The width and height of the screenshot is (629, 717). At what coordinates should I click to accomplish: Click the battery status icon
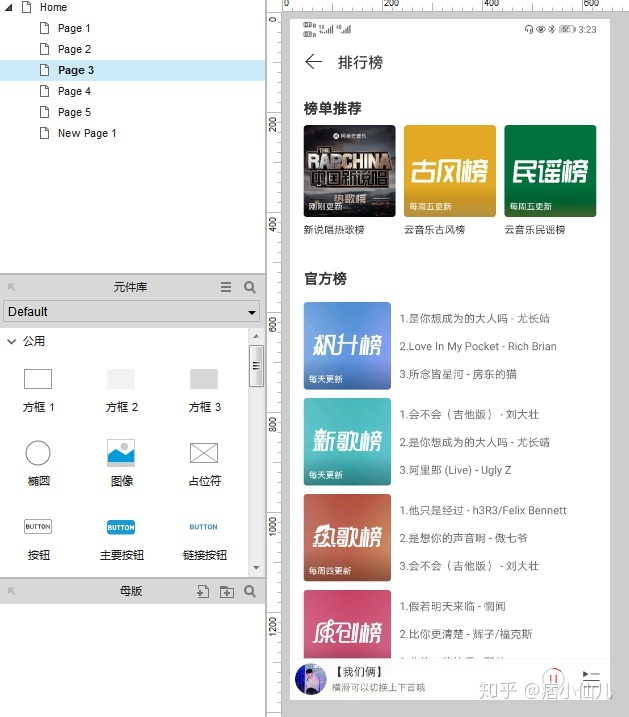pos(567,30)
